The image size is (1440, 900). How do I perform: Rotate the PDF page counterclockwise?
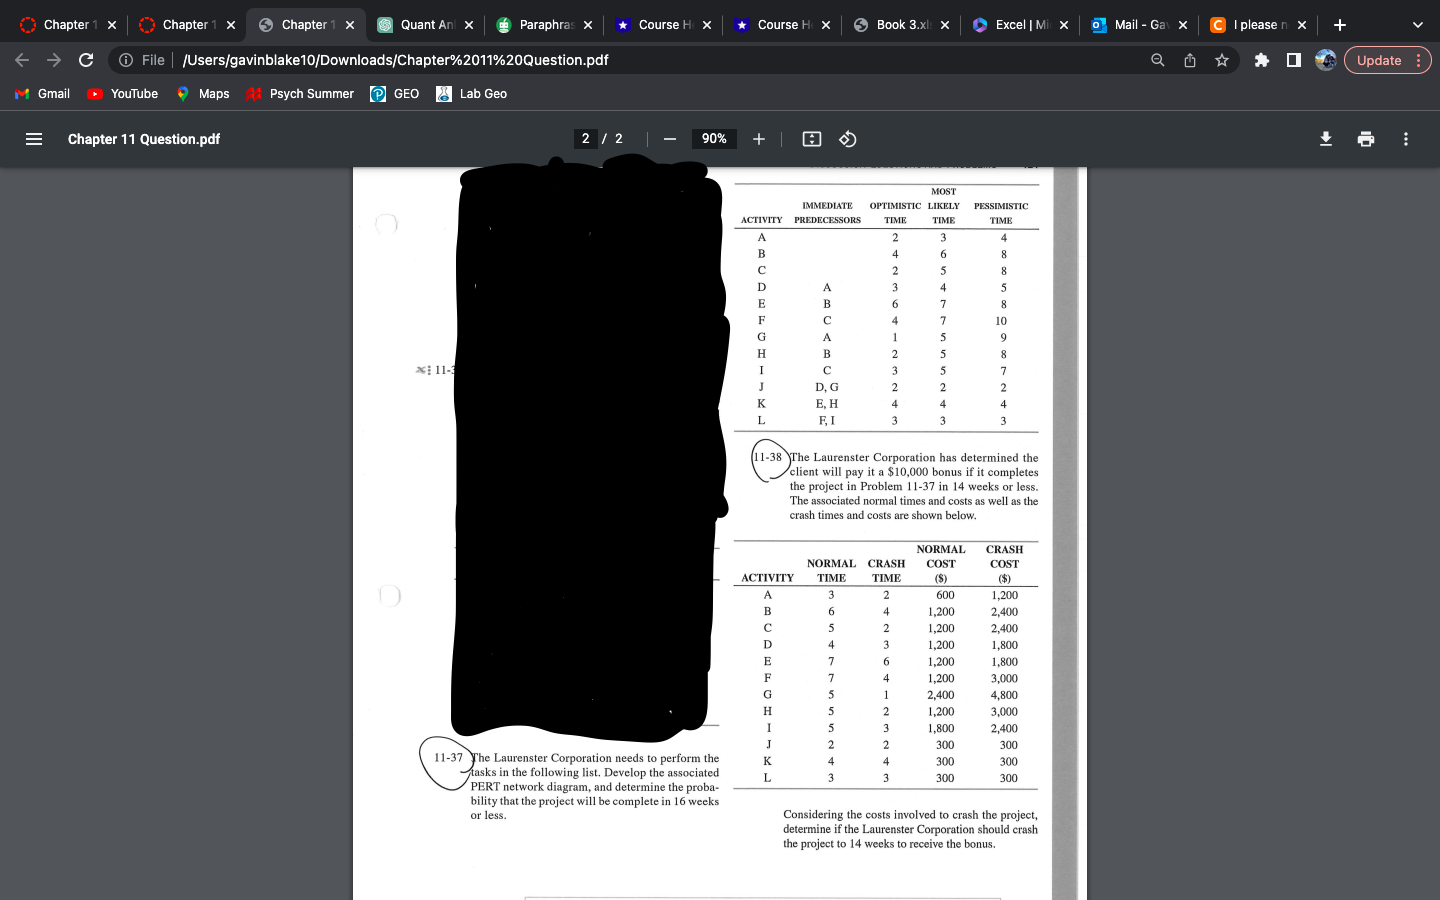pyautogui.click(x=847, y=139)
